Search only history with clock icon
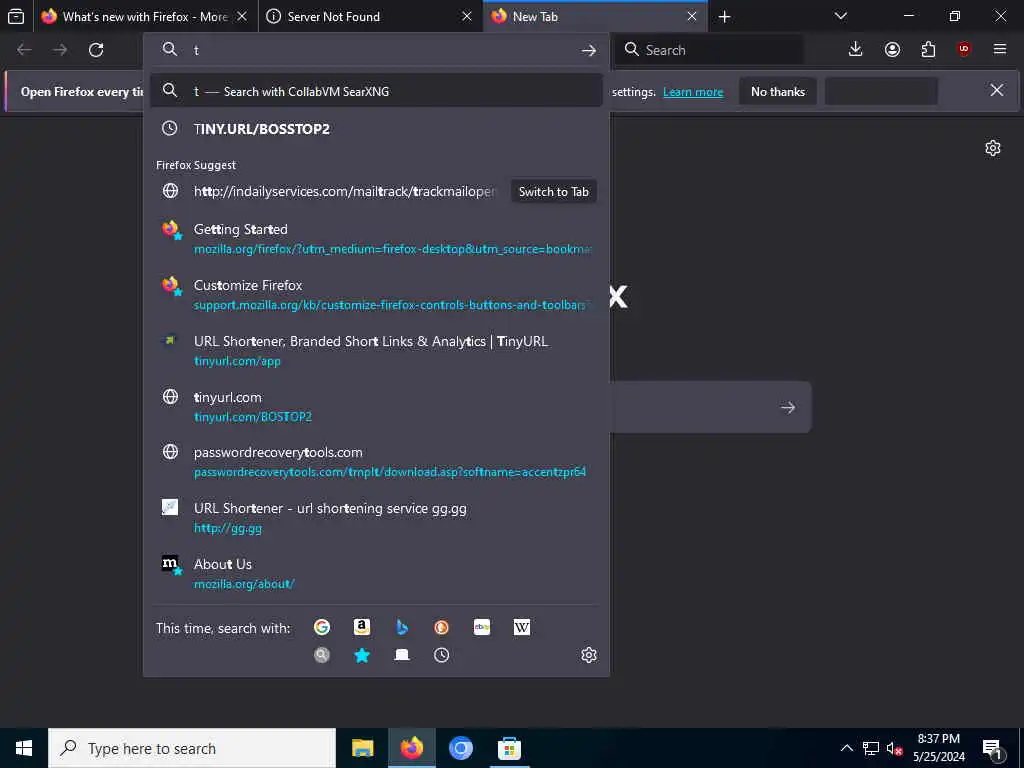1024x768 pixels. pyautogui.click(x=441, y=654)
